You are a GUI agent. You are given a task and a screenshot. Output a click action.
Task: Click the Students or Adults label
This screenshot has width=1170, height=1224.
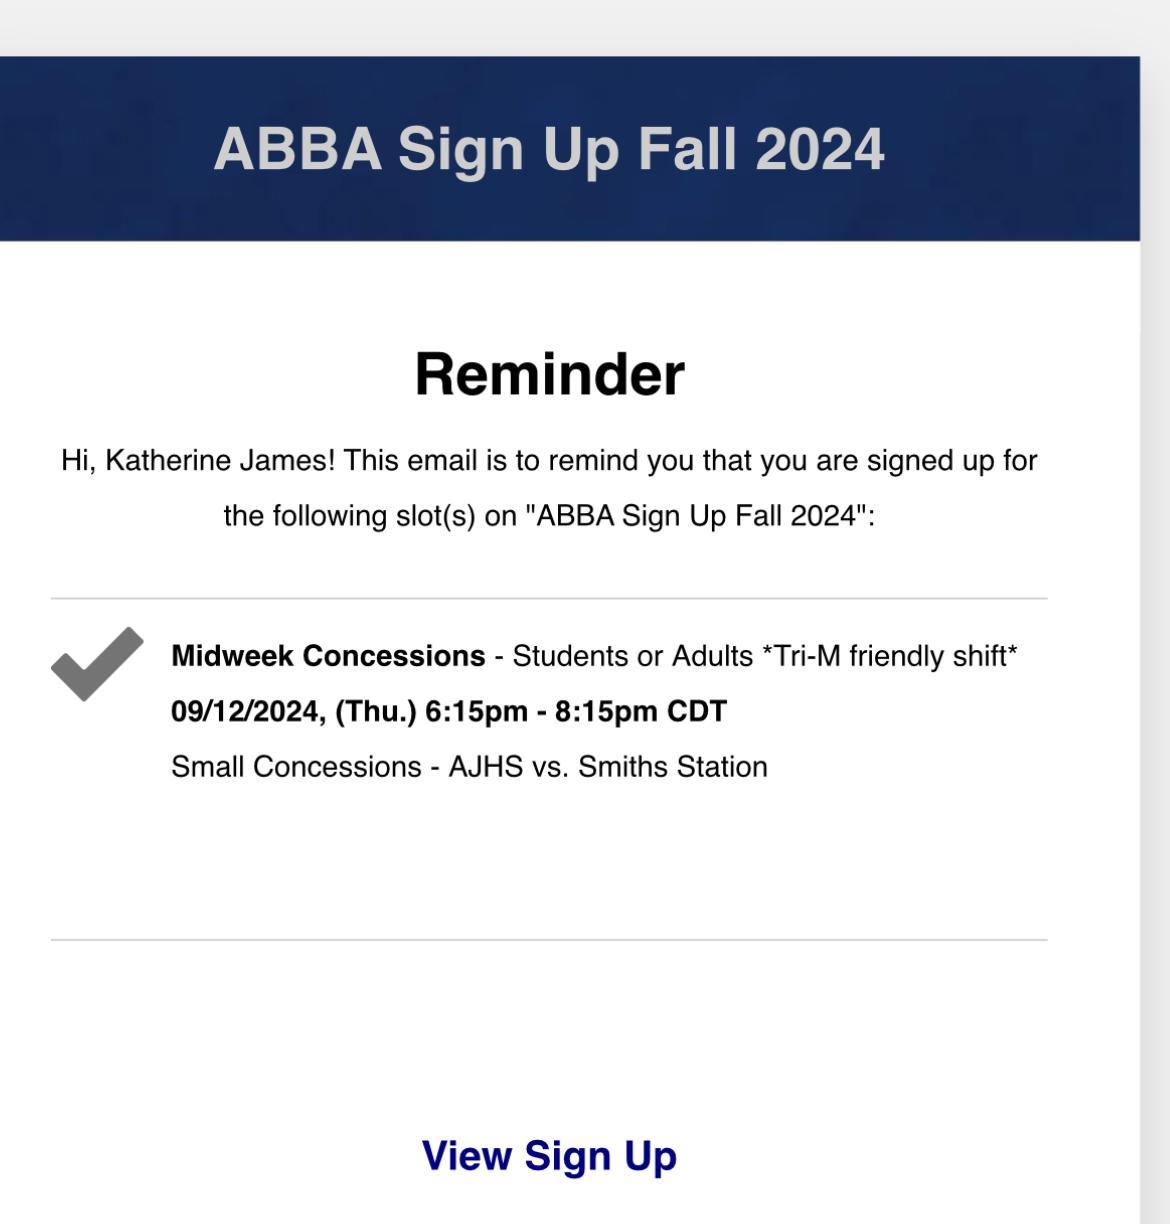[632, 656]
